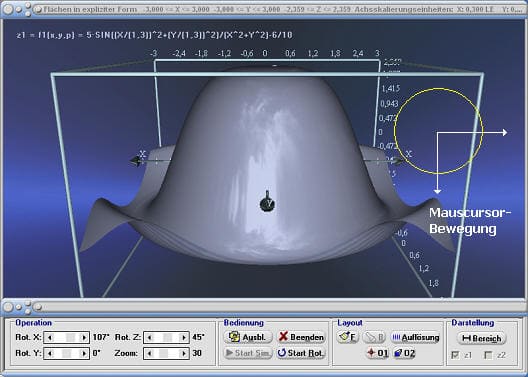Viewport: 528px width, 377px height.
Task: Click the Zoom value 30
Action: click(x=197, y=353)
